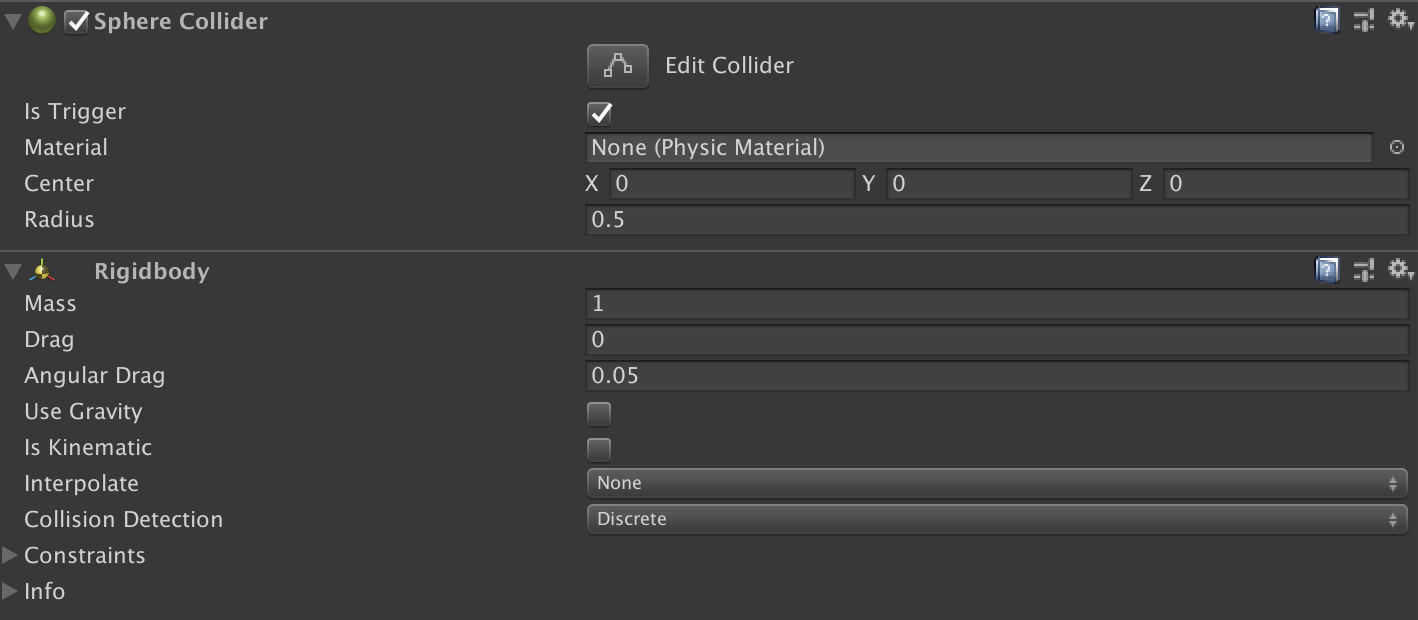
Task: Enable Is Kinematic
Action: tap(598, 448)
